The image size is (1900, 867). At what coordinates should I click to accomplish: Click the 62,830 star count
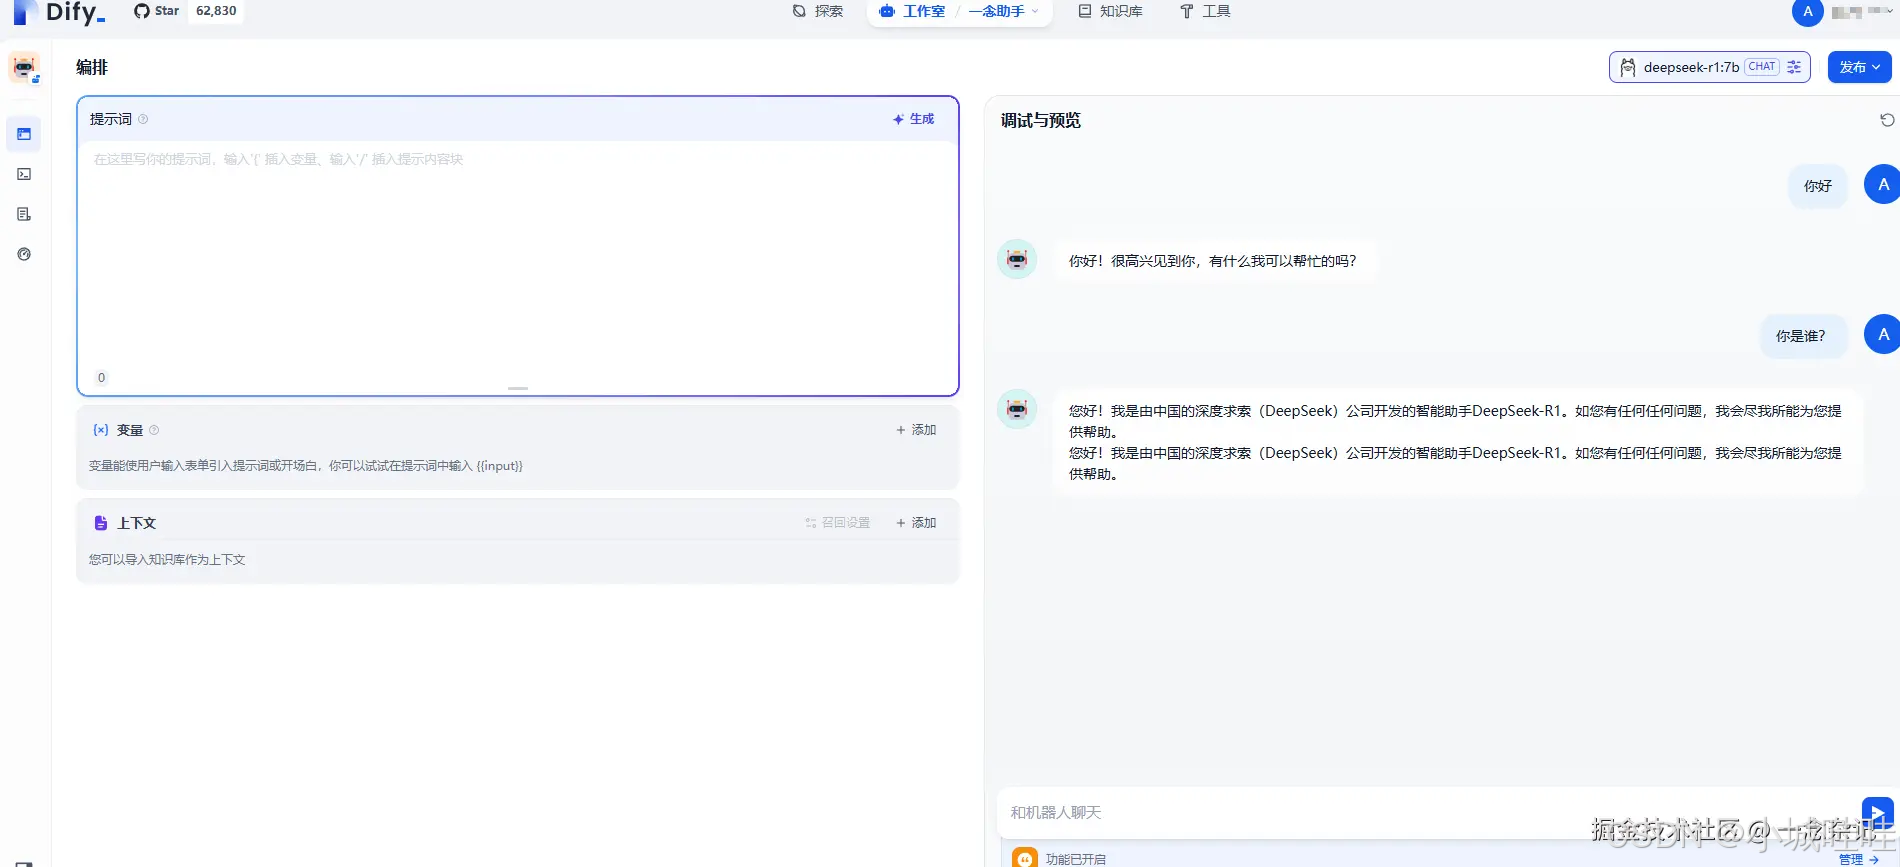(x=216, y=11)
